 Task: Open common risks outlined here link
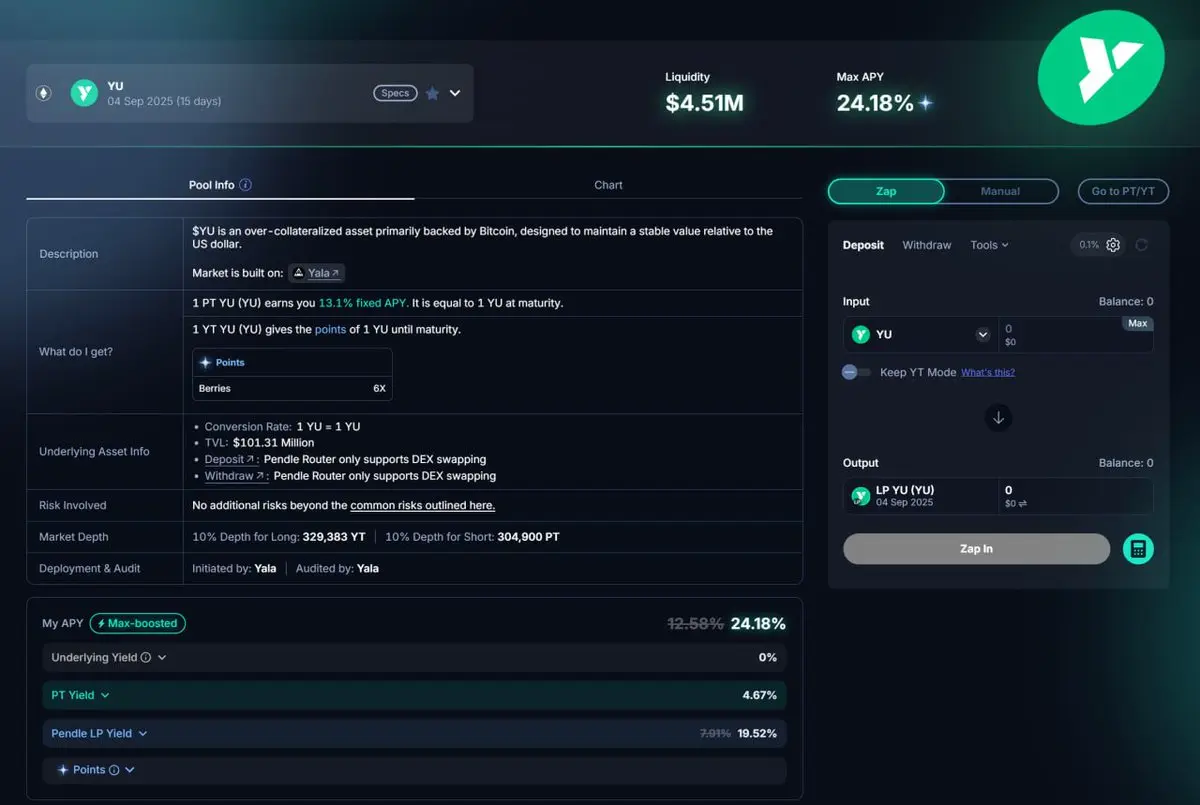tap(422, 505)
